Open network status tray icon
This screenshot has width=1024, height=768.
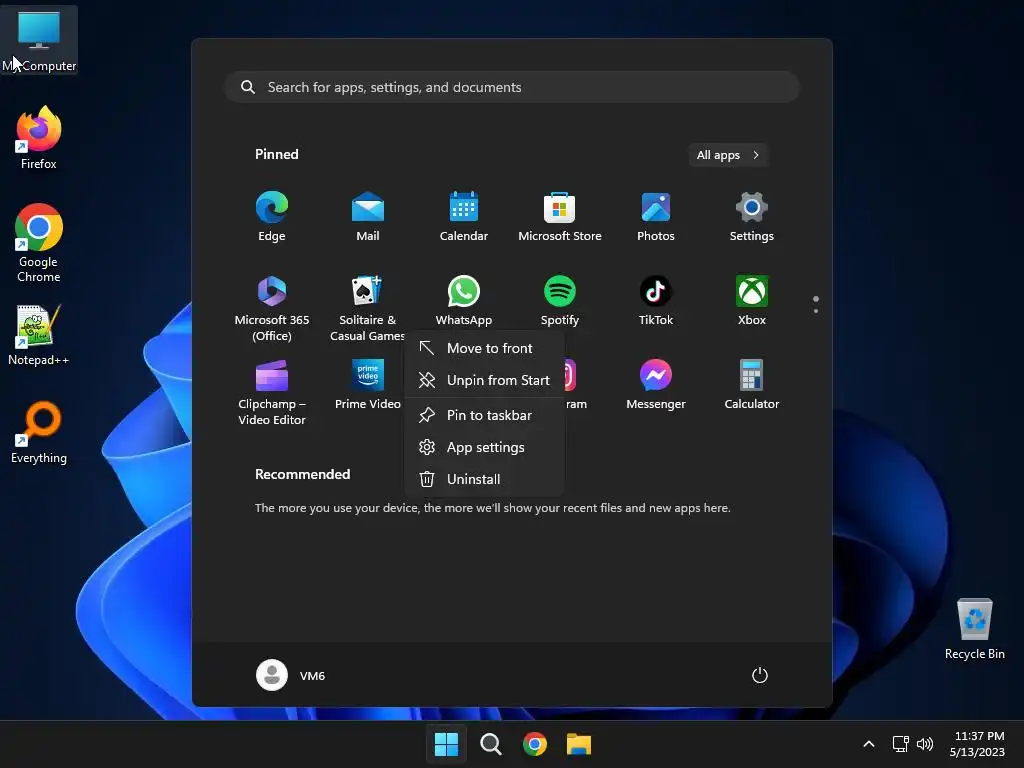tap(901, 744)
